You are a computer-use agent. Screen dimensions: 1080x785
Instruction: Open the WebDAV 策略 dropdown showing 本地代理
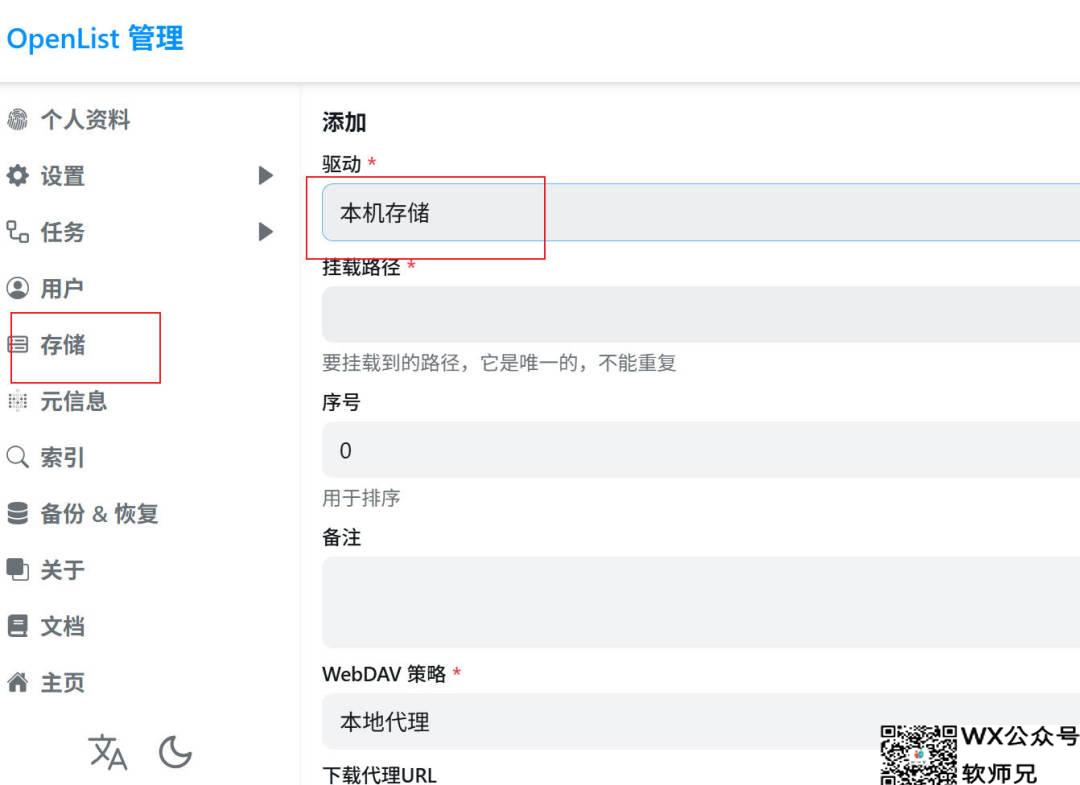coord(700,722)
